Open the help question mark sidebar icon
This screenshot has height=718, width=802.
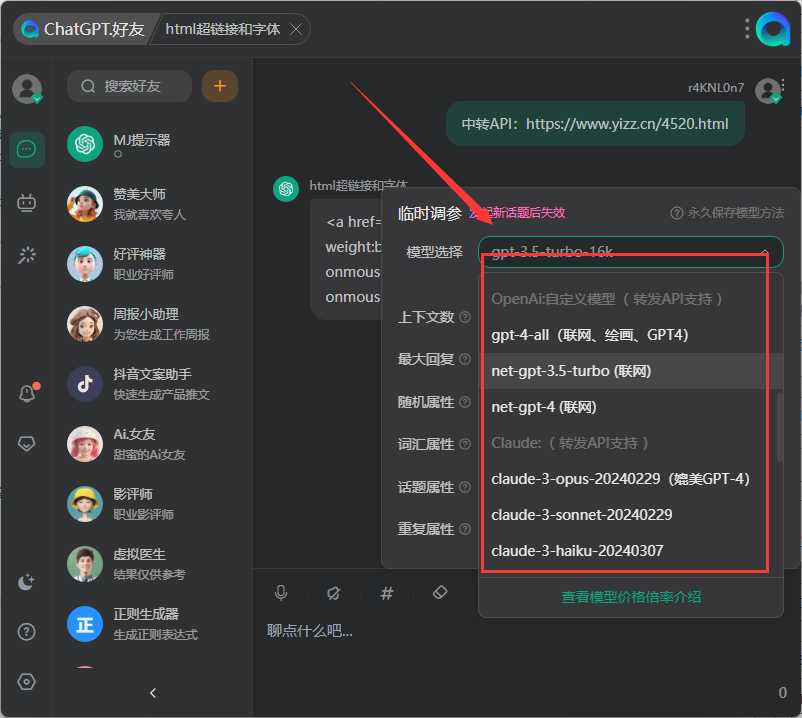pyautogui.click(x=27, y=632)
